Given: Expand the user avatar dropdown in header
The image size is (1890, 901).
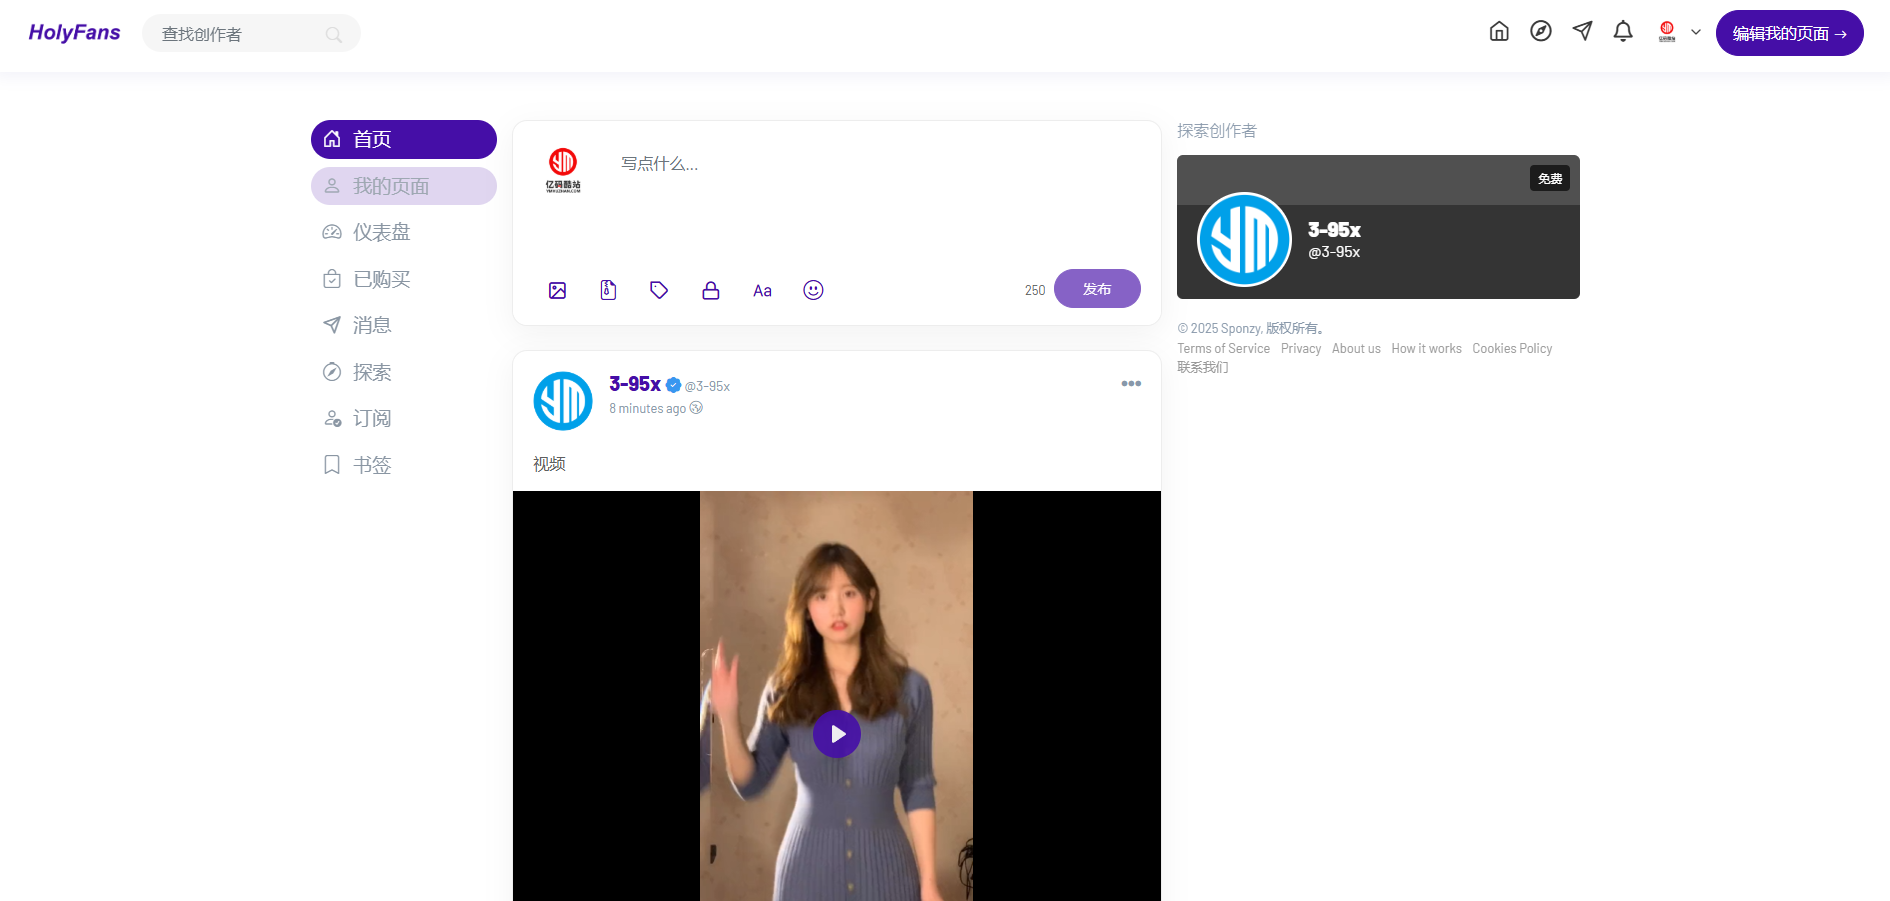Looking at the screenshot, I should 1679,32.
